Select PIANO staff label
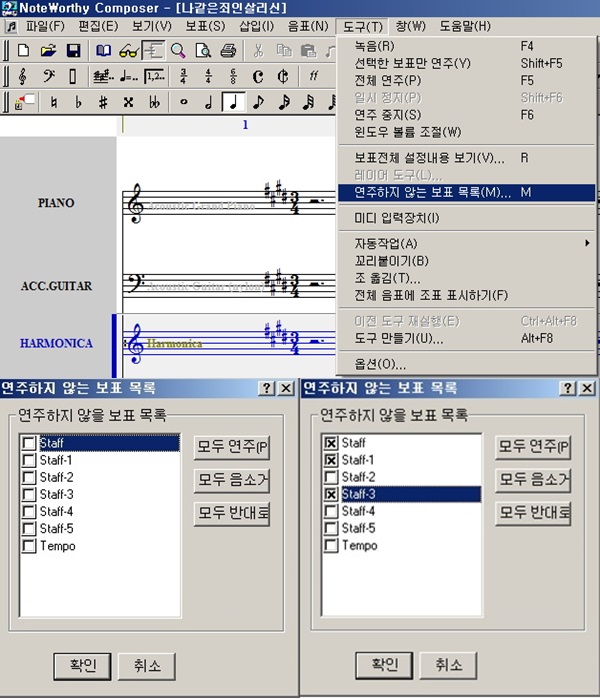The height and width of the screenshot is (699, 600). pyautogui.click(x=56, y=203)
